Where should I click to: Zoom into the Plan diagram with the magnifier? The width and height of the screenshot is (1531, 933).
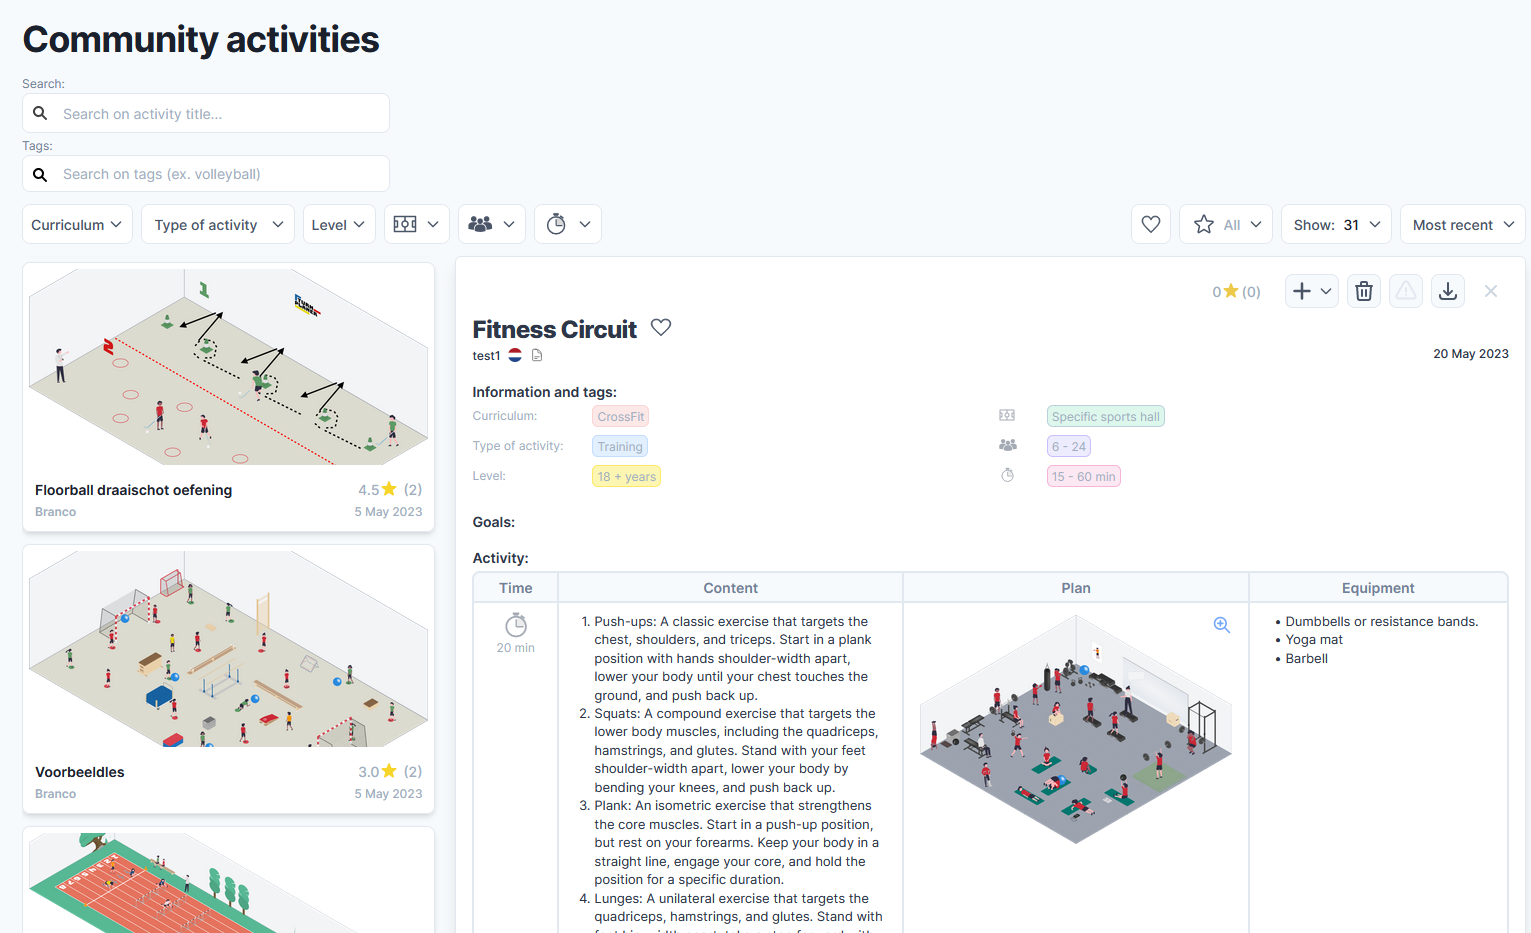point(1221,624)
